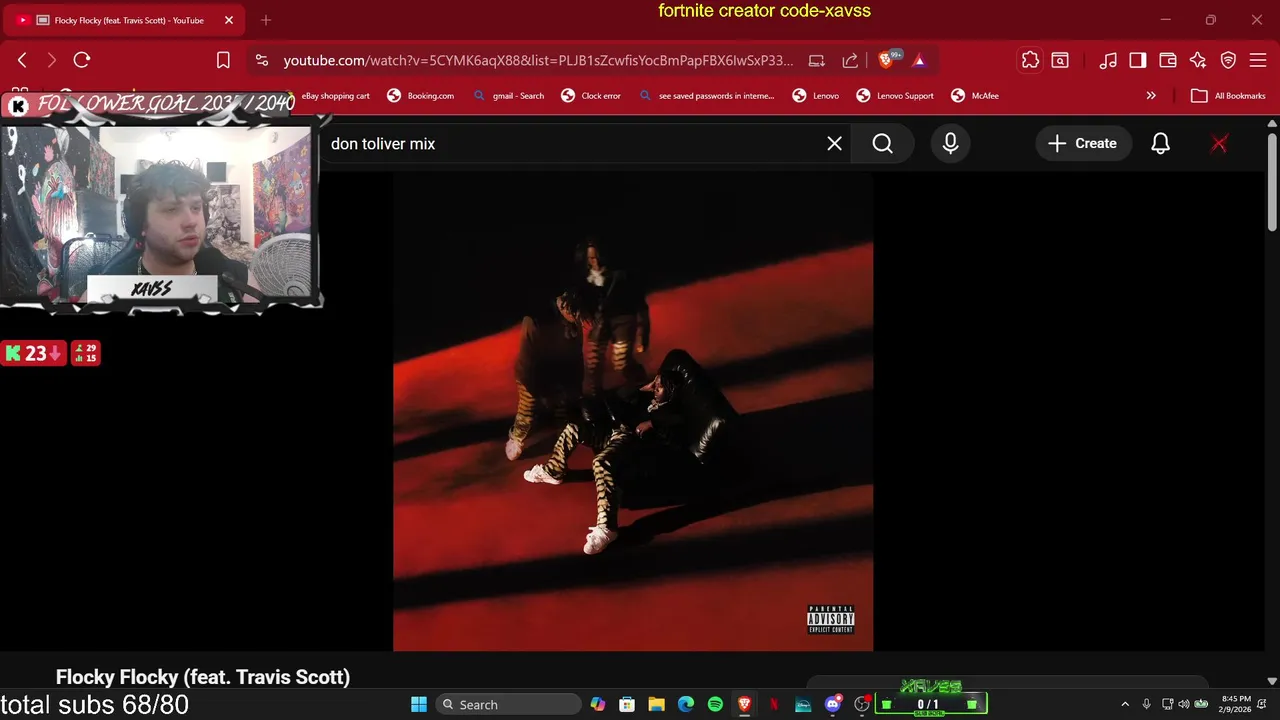
Task: Open the Clock error bookmark
Action: point(591,96)
